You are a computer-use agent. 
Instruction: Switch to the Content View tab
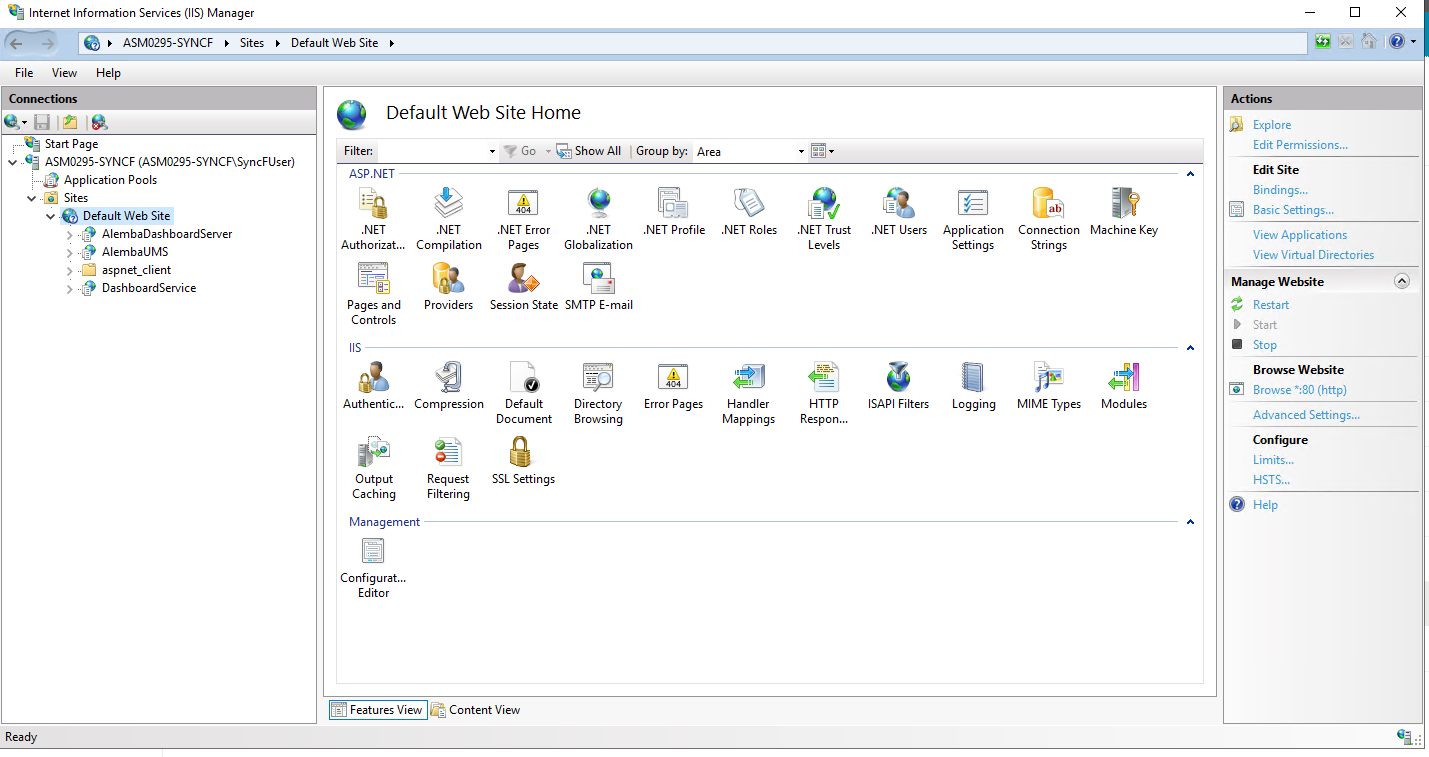476,710
